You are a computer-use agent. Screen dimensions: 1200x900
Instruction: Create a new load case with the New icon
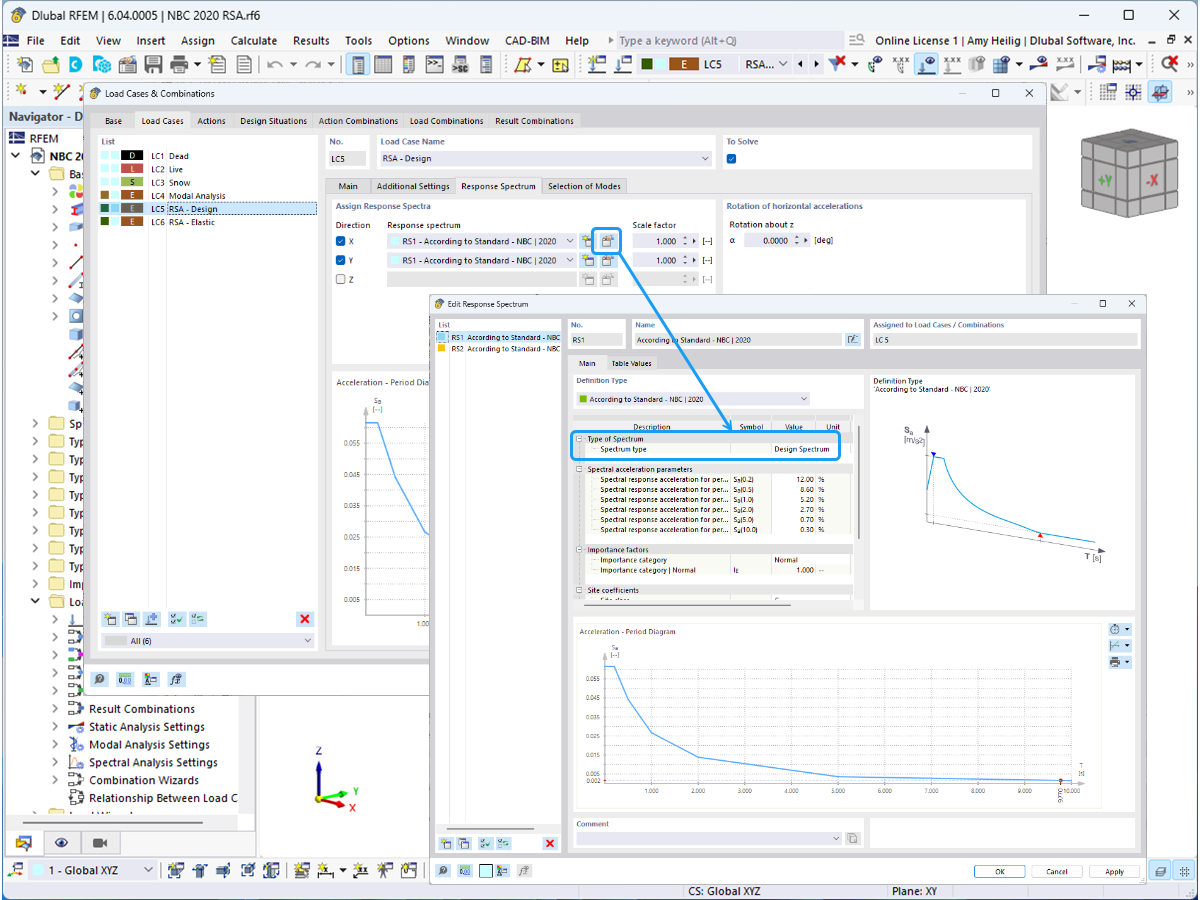pyautogui.click(x=110, y=619)
